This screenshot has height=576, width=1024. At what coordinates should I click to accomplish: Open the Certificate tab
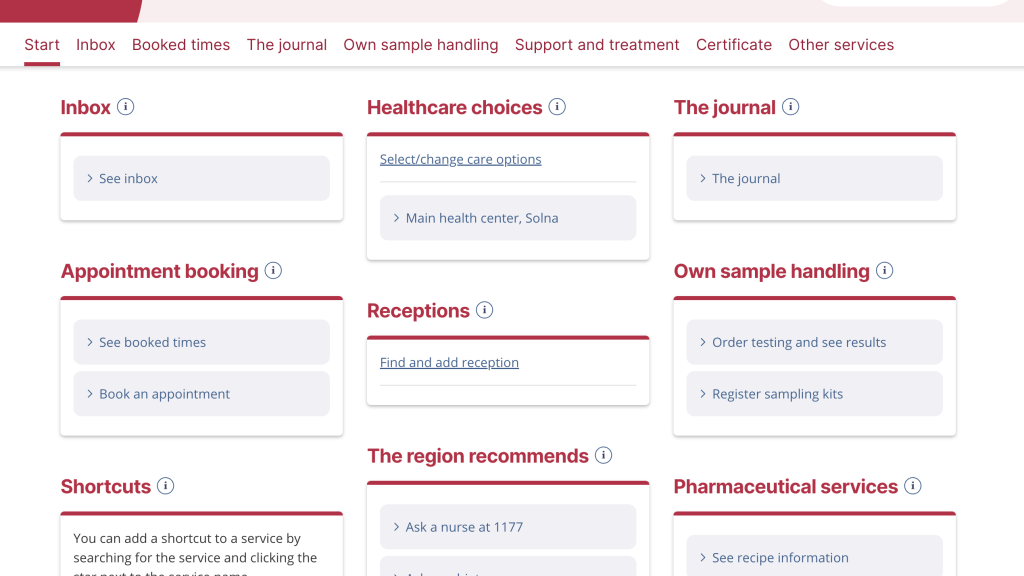733,44
